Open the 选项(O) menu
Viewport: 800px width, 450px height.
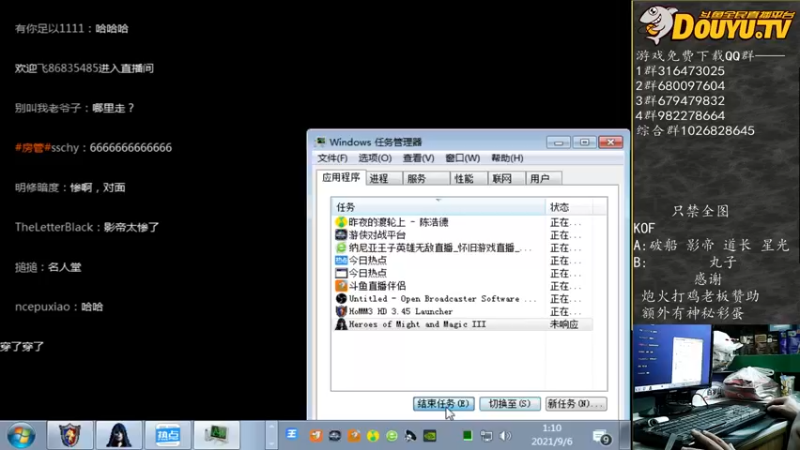pyautogui.click(x=375, y=158)
